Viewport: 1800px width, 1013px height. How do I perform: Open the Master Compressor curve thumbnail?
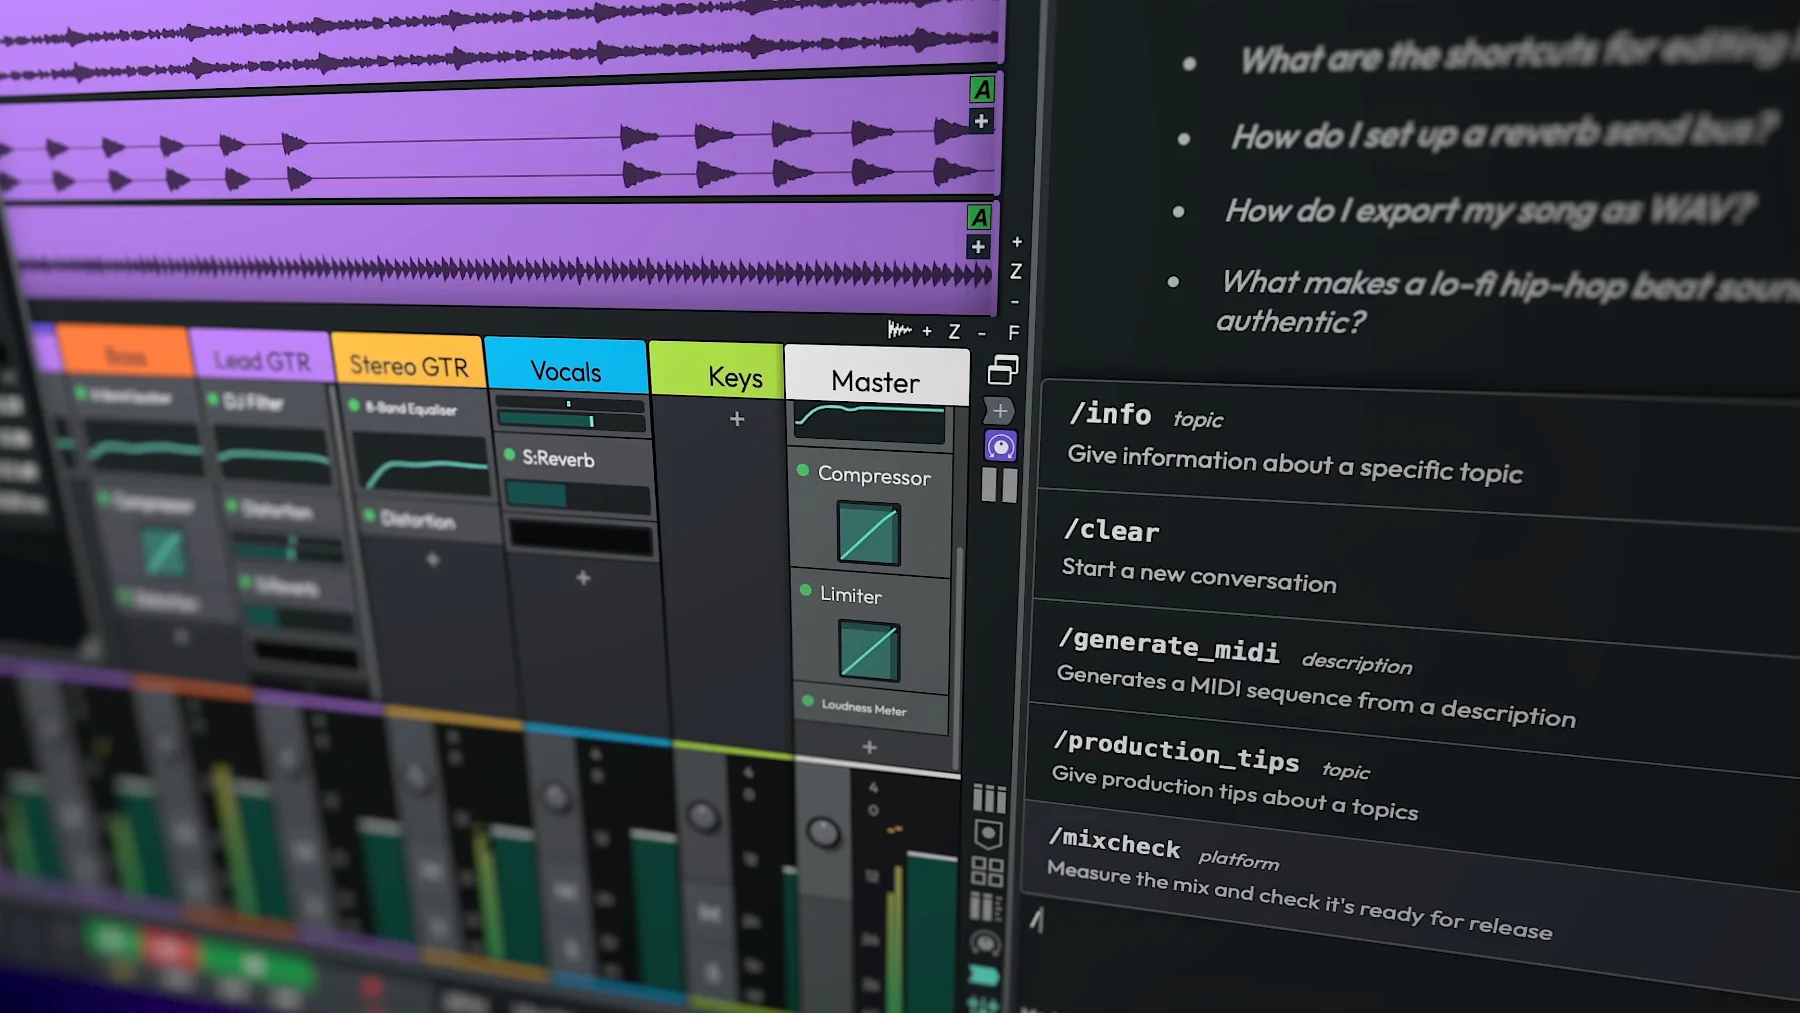click(x=868, y=533)
